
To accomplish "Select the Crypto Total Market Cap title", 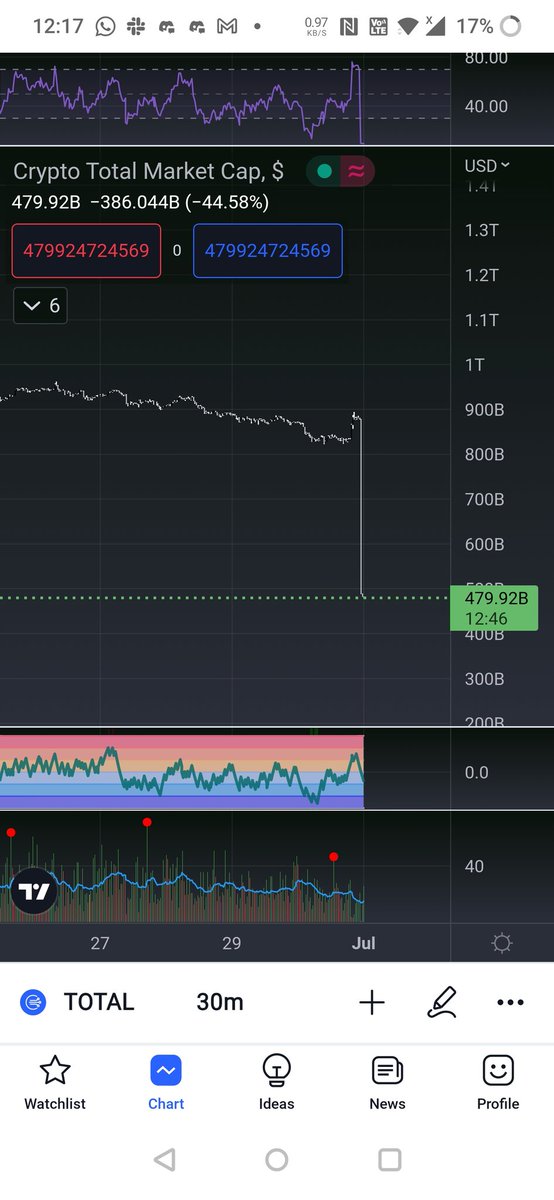I will (149, 171).
